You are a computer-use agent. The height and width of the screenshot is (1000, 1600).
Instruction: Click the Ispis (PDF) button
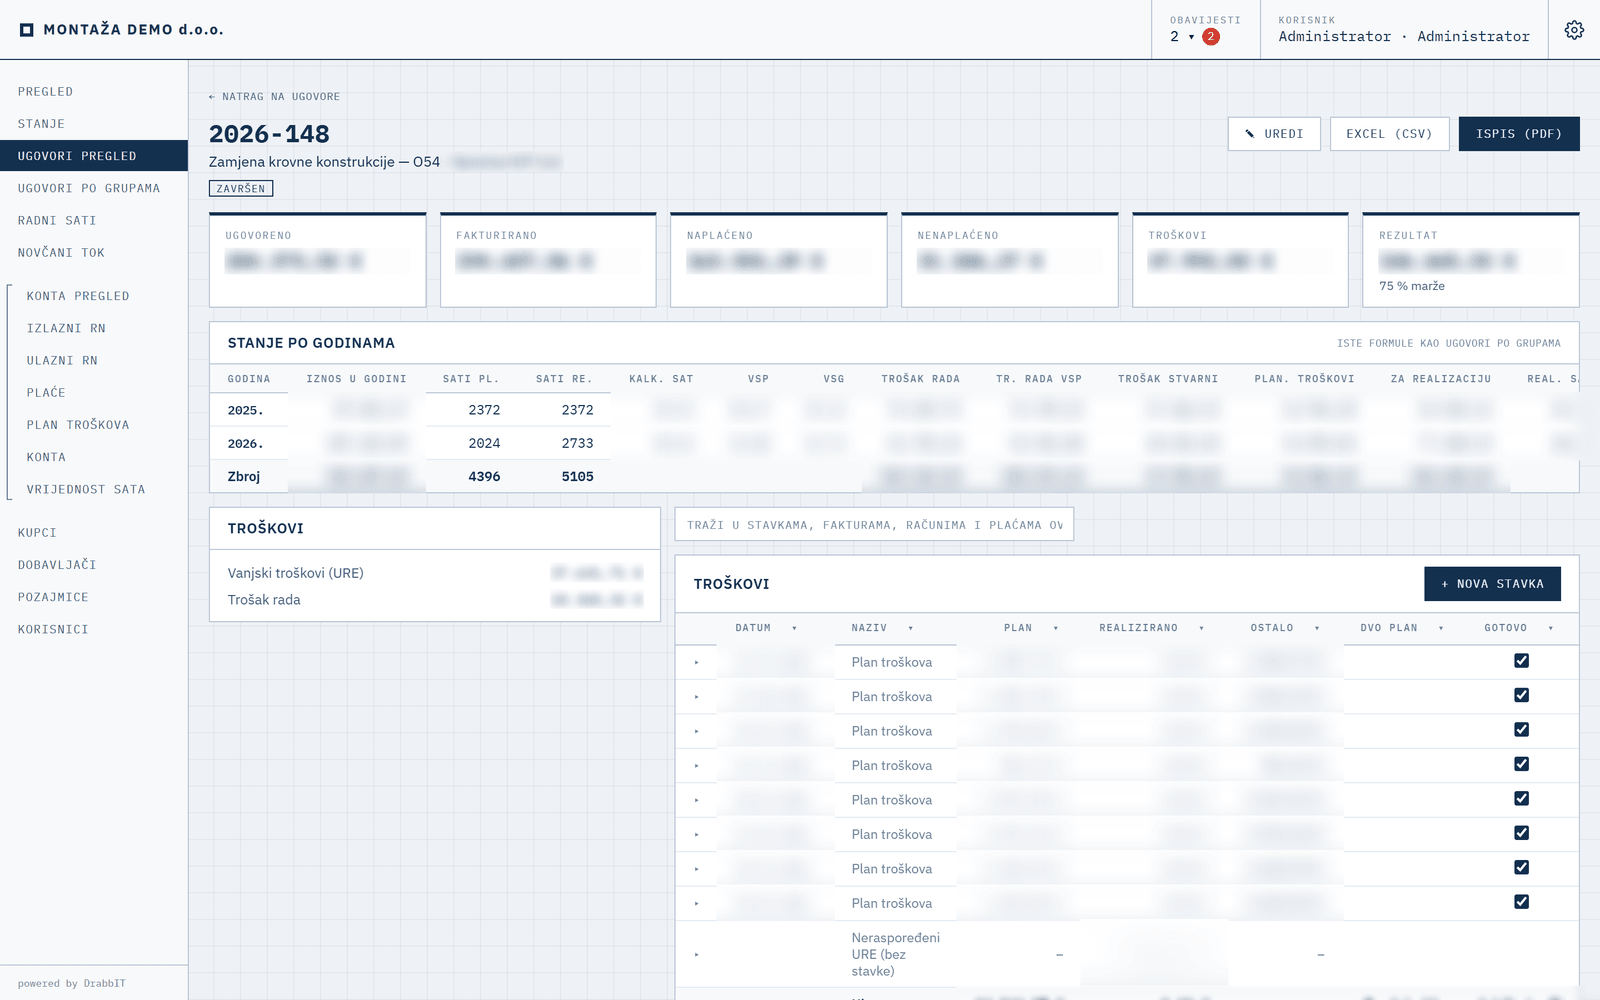point(1519,134)
